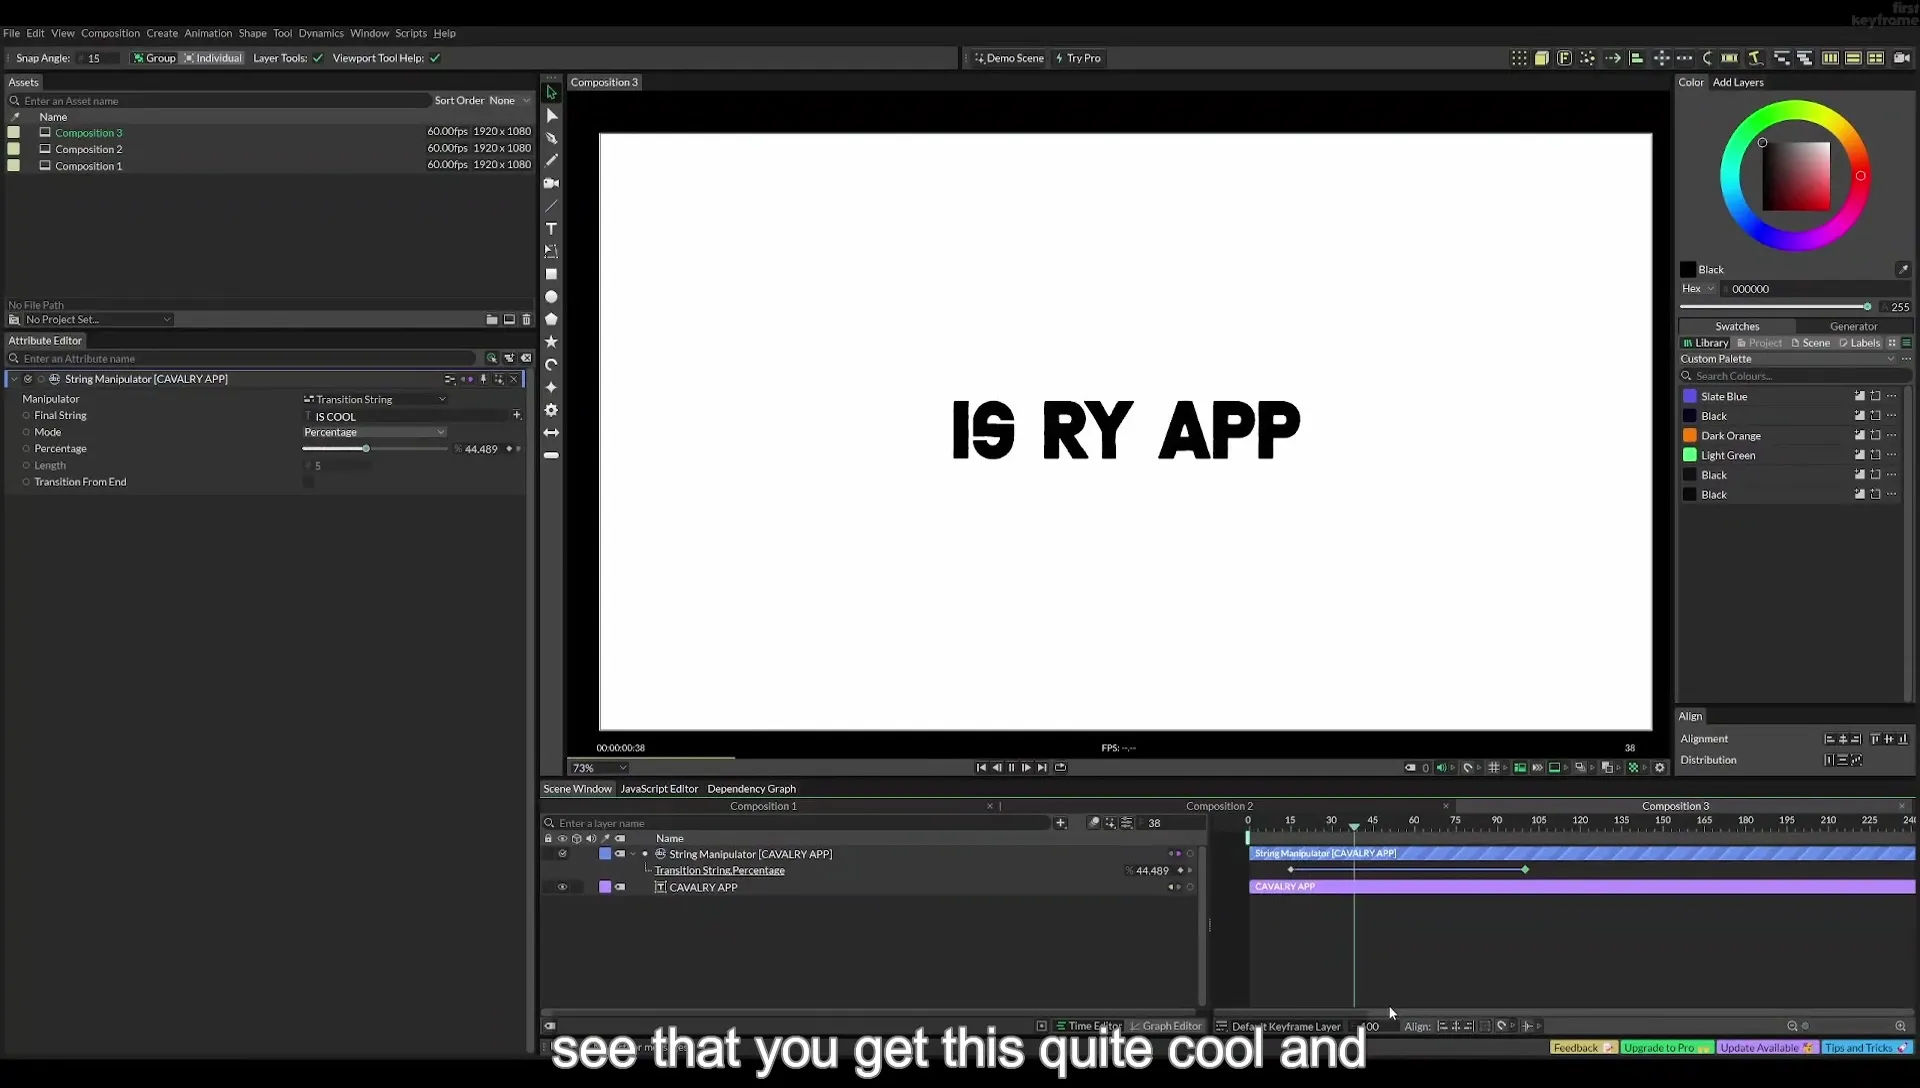Toggle loop playback icon
This screenshot has height=1088, width=1920.
[x=1060, y=768]
